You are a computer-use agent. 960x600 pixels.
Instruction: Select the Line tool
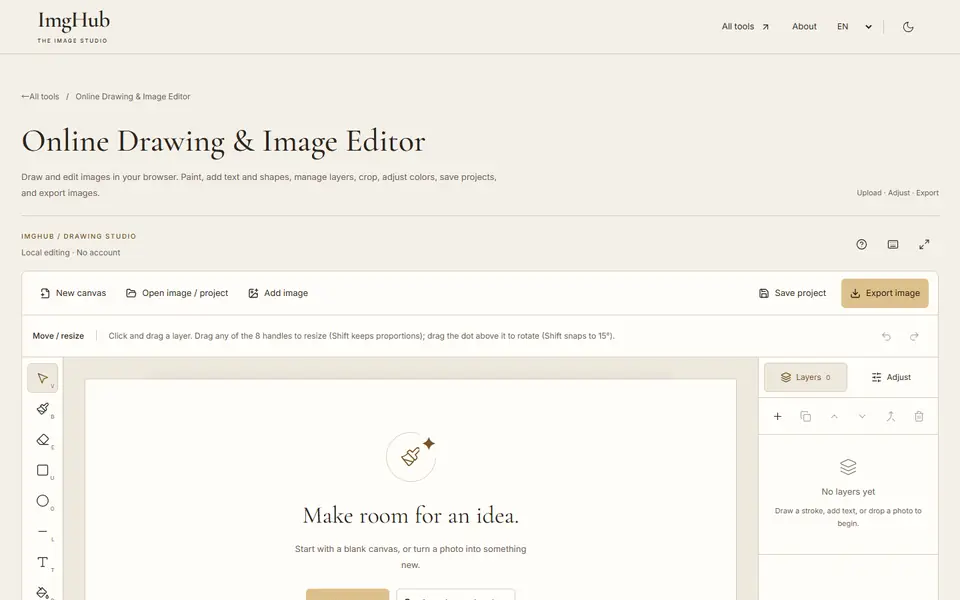[x=42, y=531]
